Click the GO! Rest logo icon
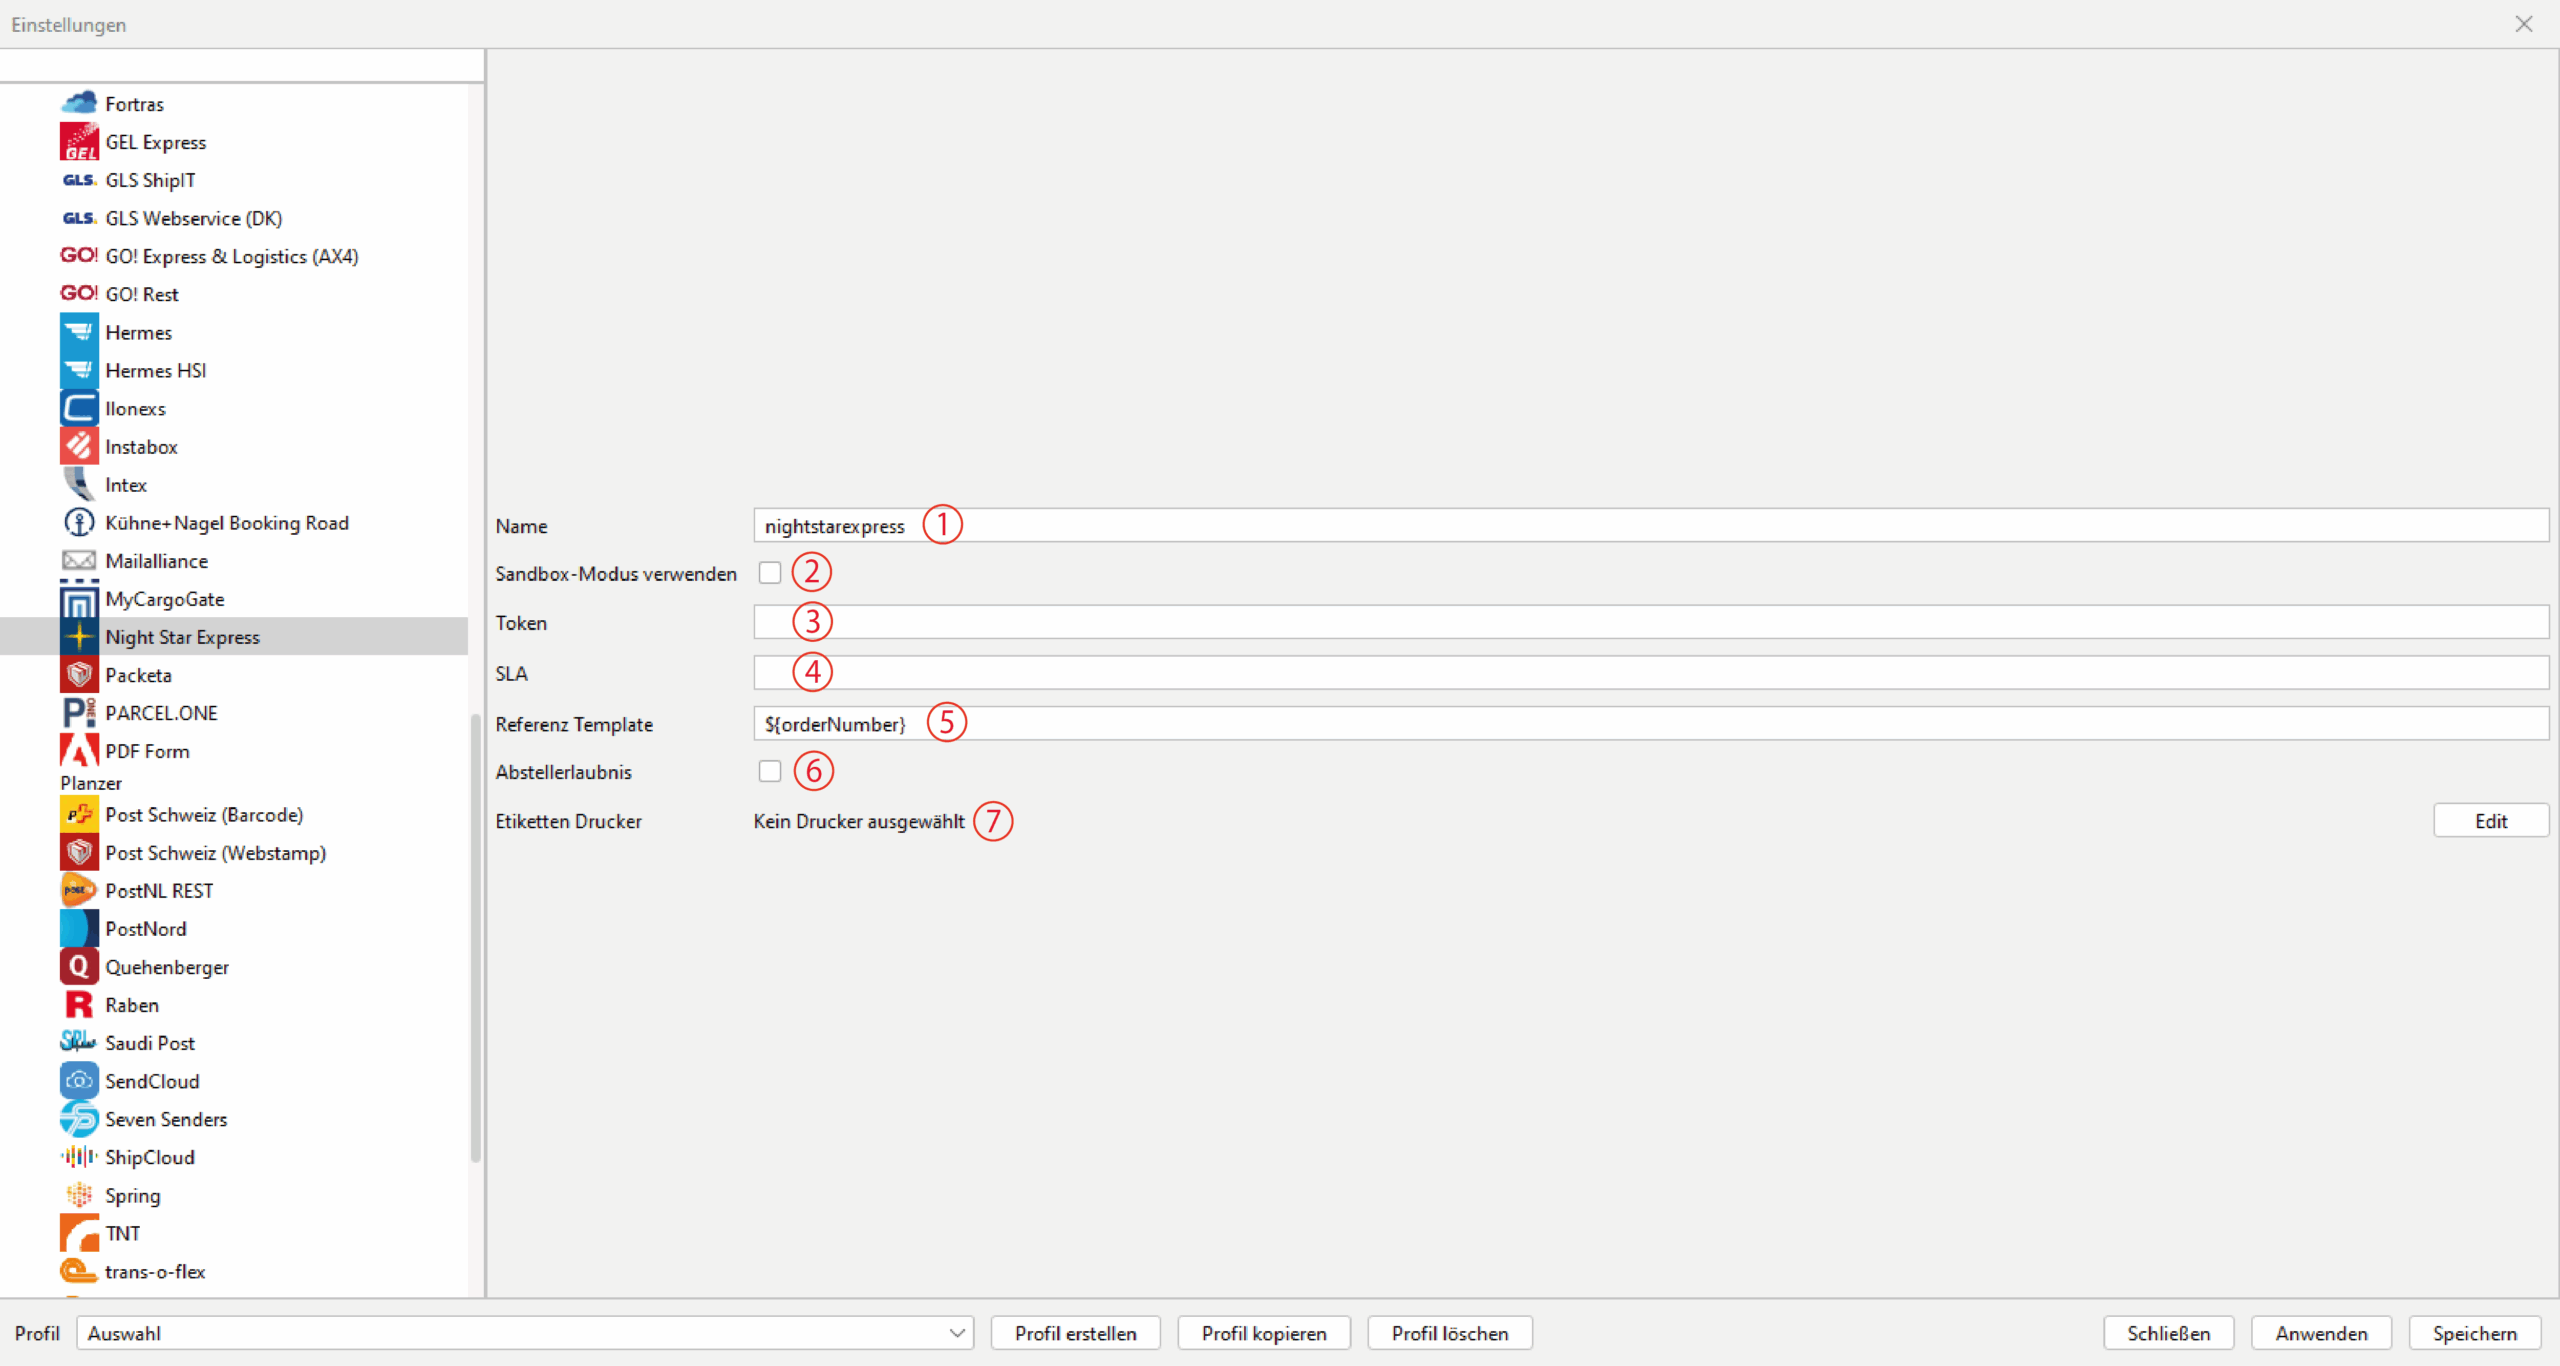 [x=79, y=294]
